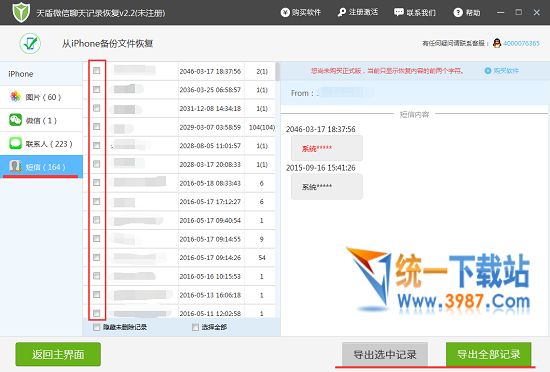Click the yen icon beside 购买软件
550x372 pixels.
285,13
